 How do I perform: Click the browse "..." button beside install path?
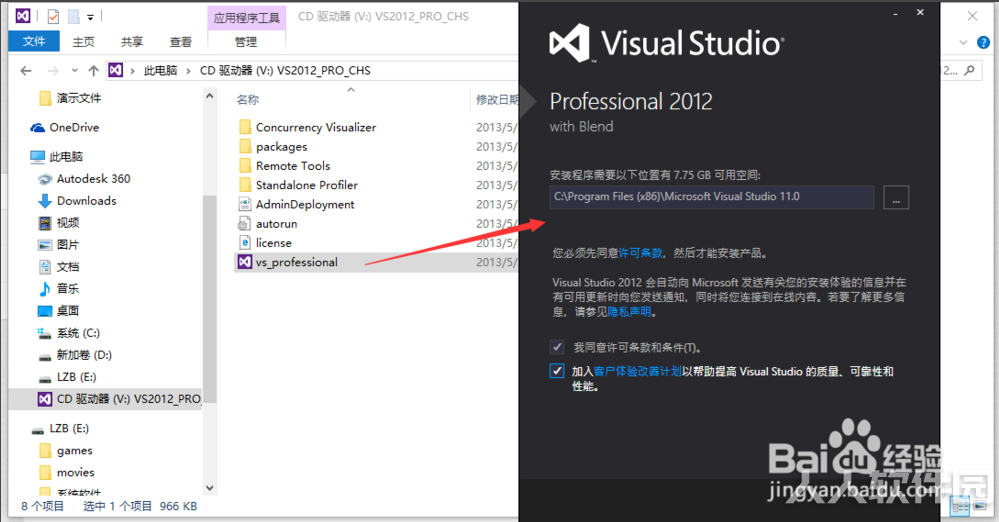pos(896,198)
